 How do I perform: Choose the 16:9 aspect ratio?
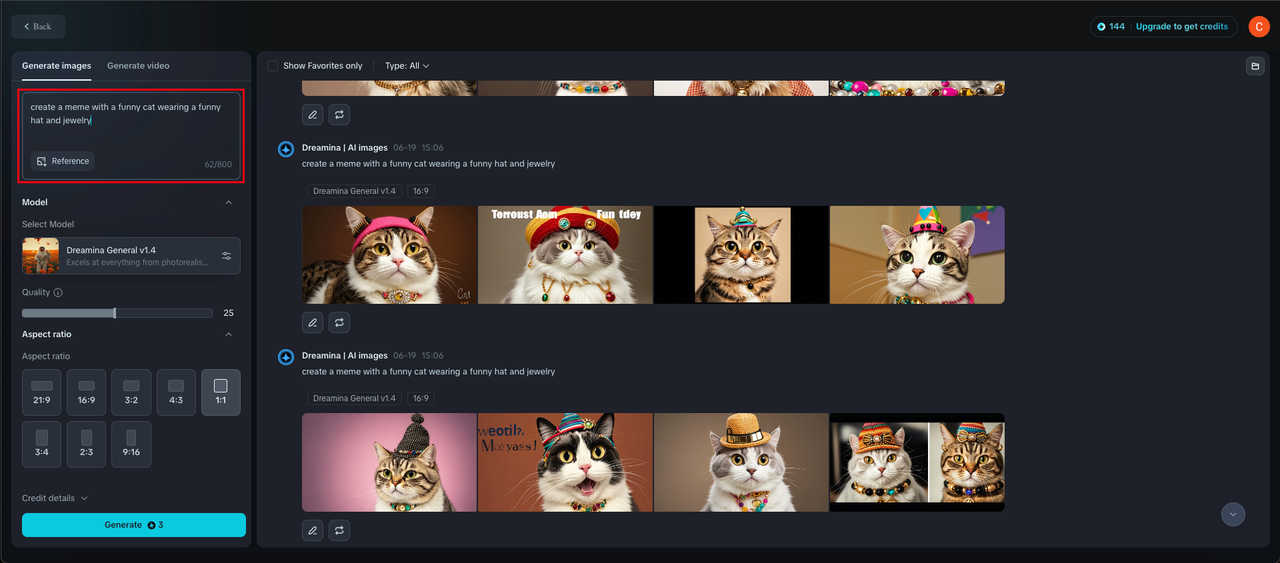click(86, 392)
